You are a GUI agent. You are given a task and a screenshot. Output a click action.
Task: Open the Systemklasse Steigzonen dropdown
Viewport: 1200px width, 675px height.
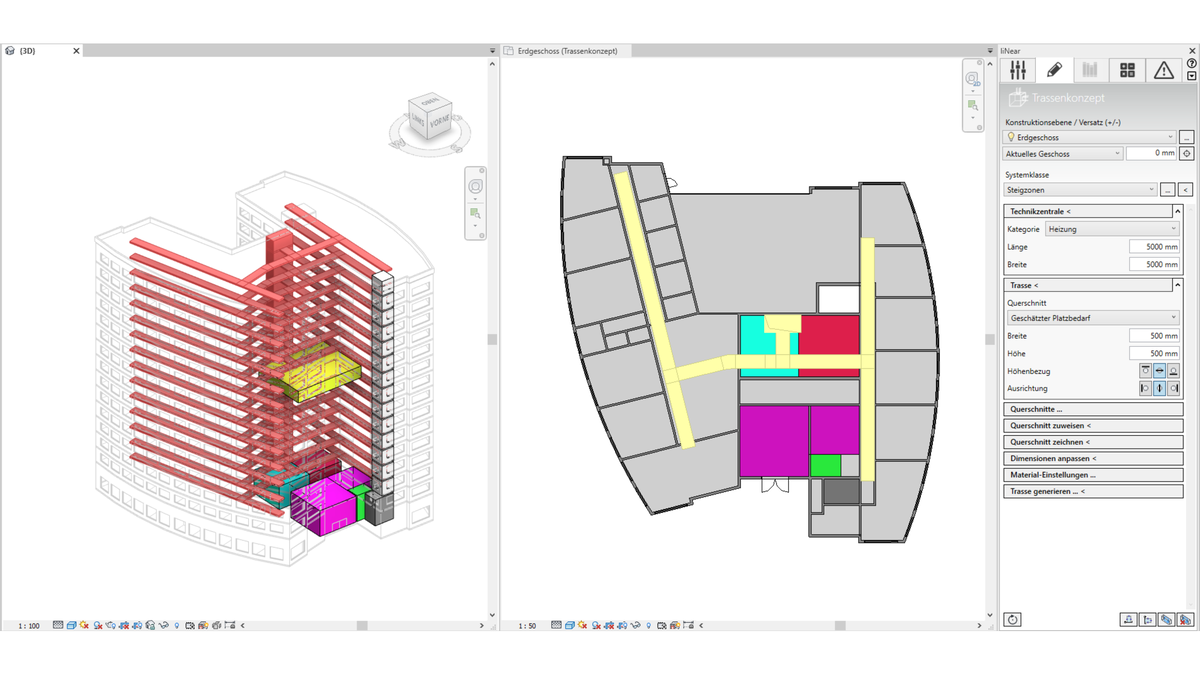point(1080,189)
